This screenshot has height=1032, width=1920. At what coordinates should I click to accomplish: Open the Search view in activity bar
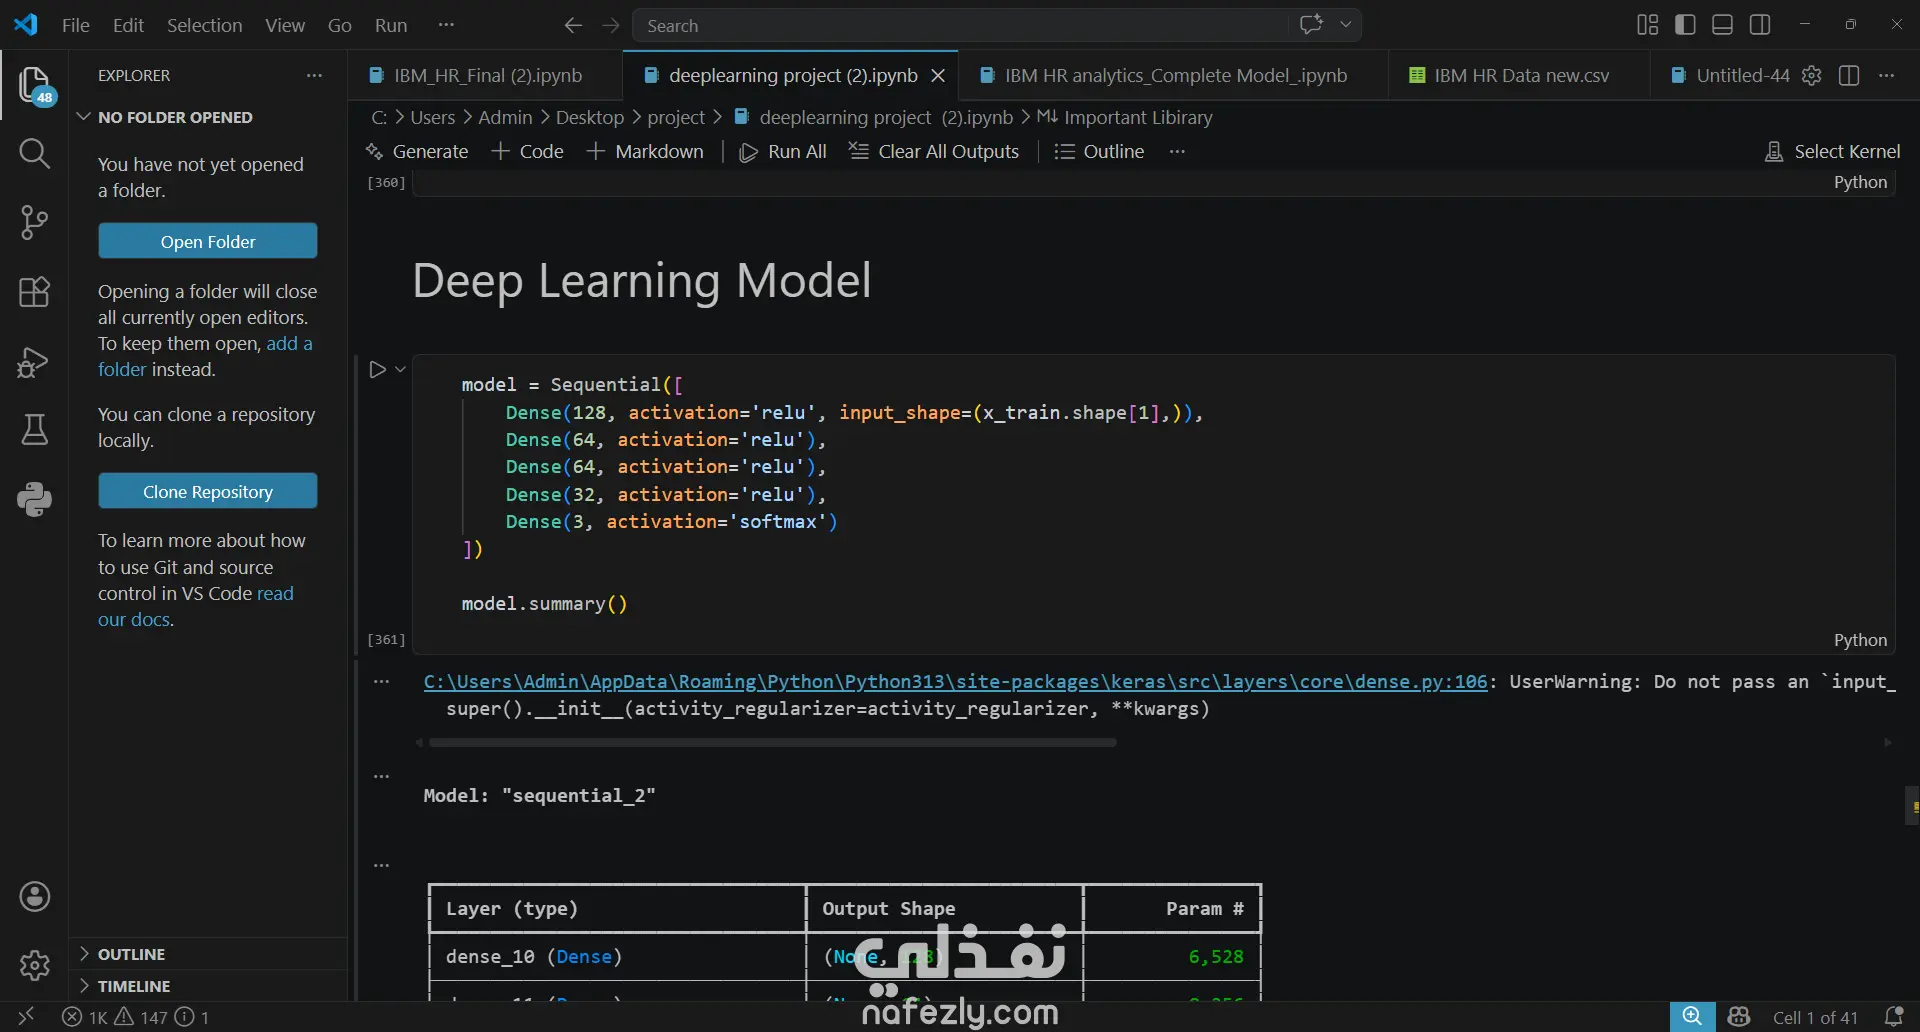[34, 153]
